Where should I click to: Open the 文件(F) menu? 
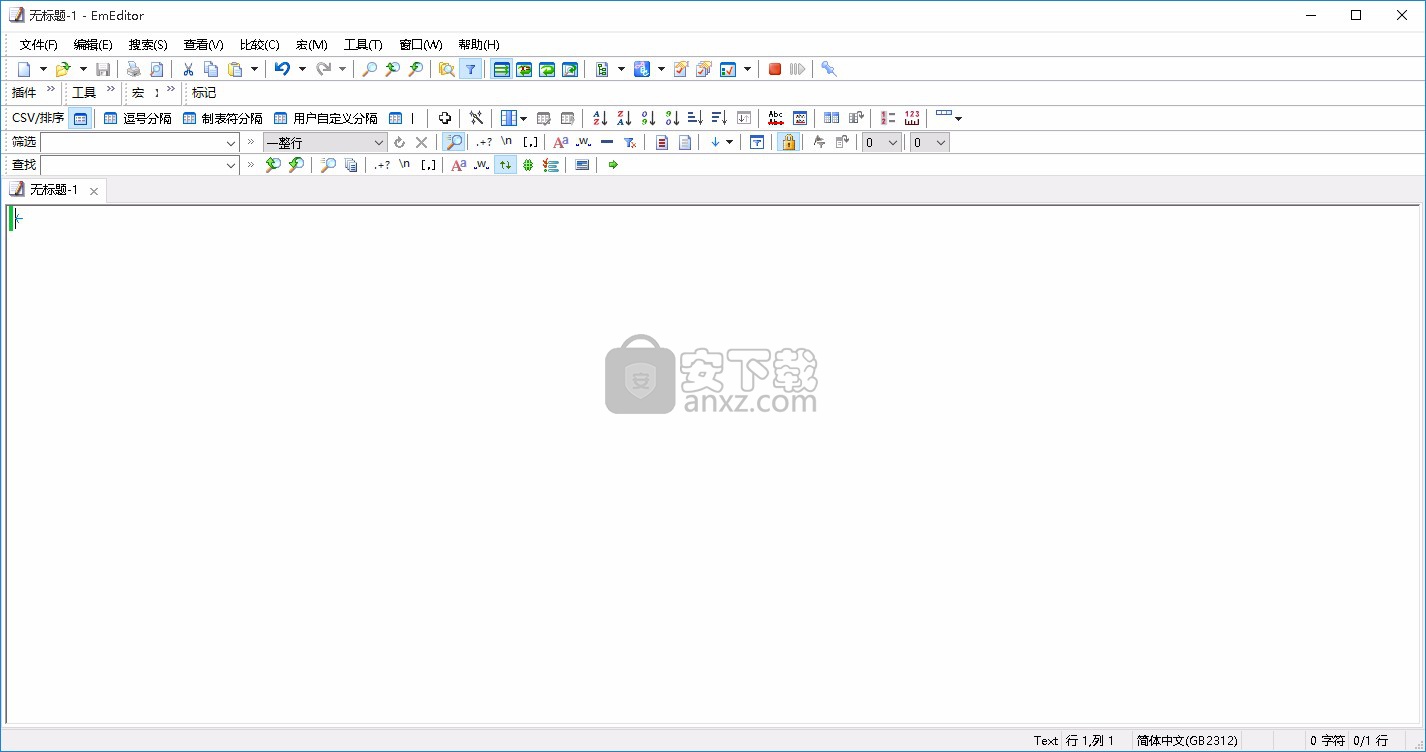[39, 45]
